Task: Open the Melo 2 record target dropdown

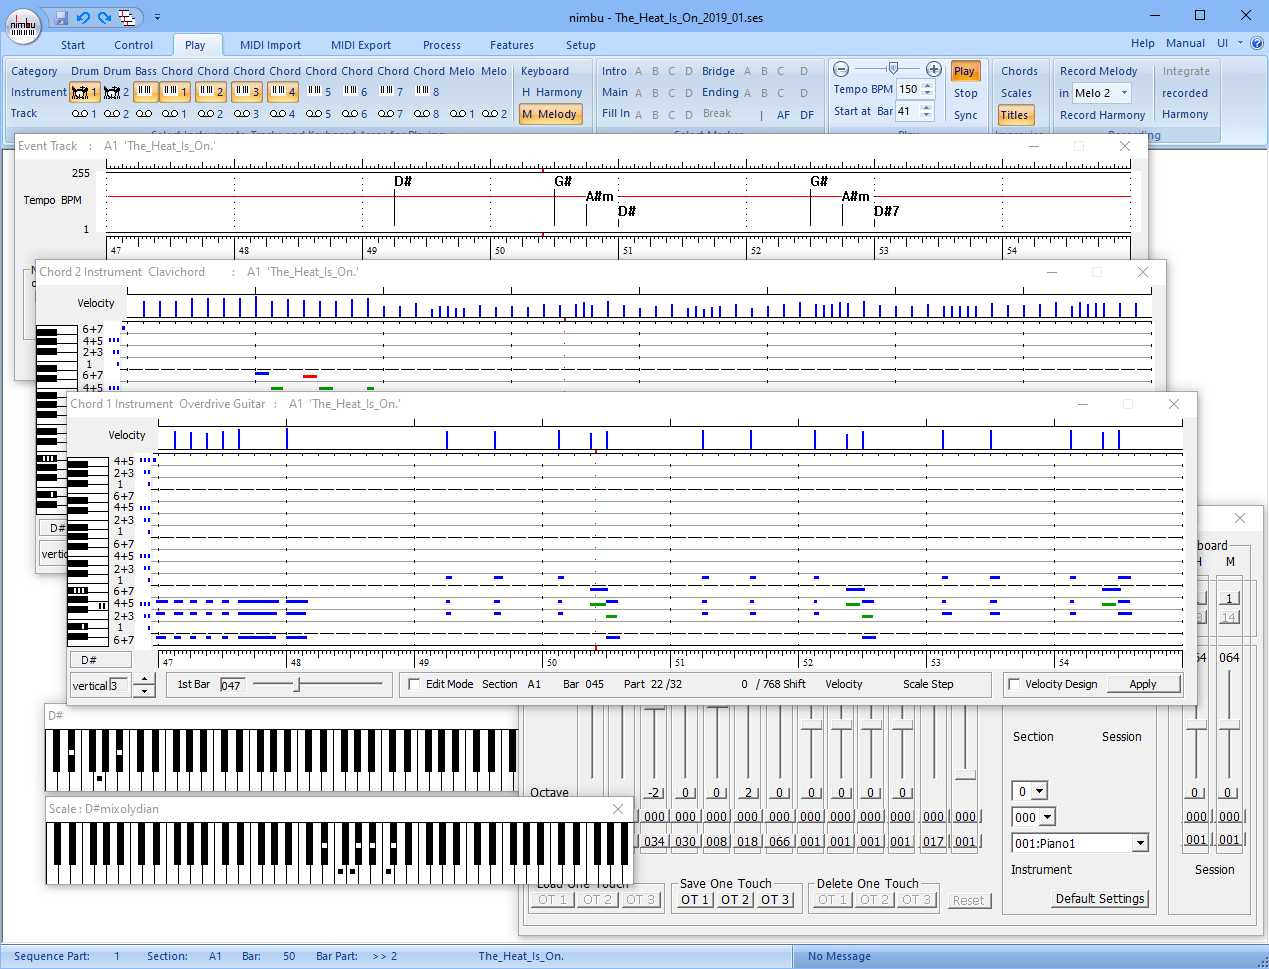Action: pos(1124,93)
